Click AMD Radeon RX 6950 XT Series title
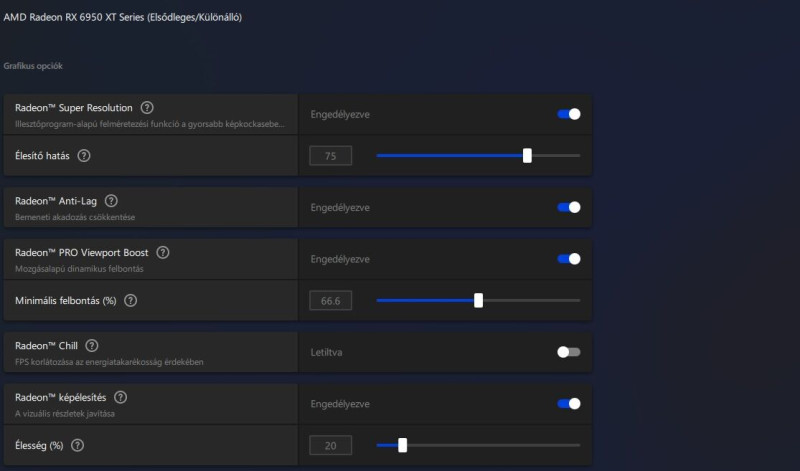 pos(122,17)
